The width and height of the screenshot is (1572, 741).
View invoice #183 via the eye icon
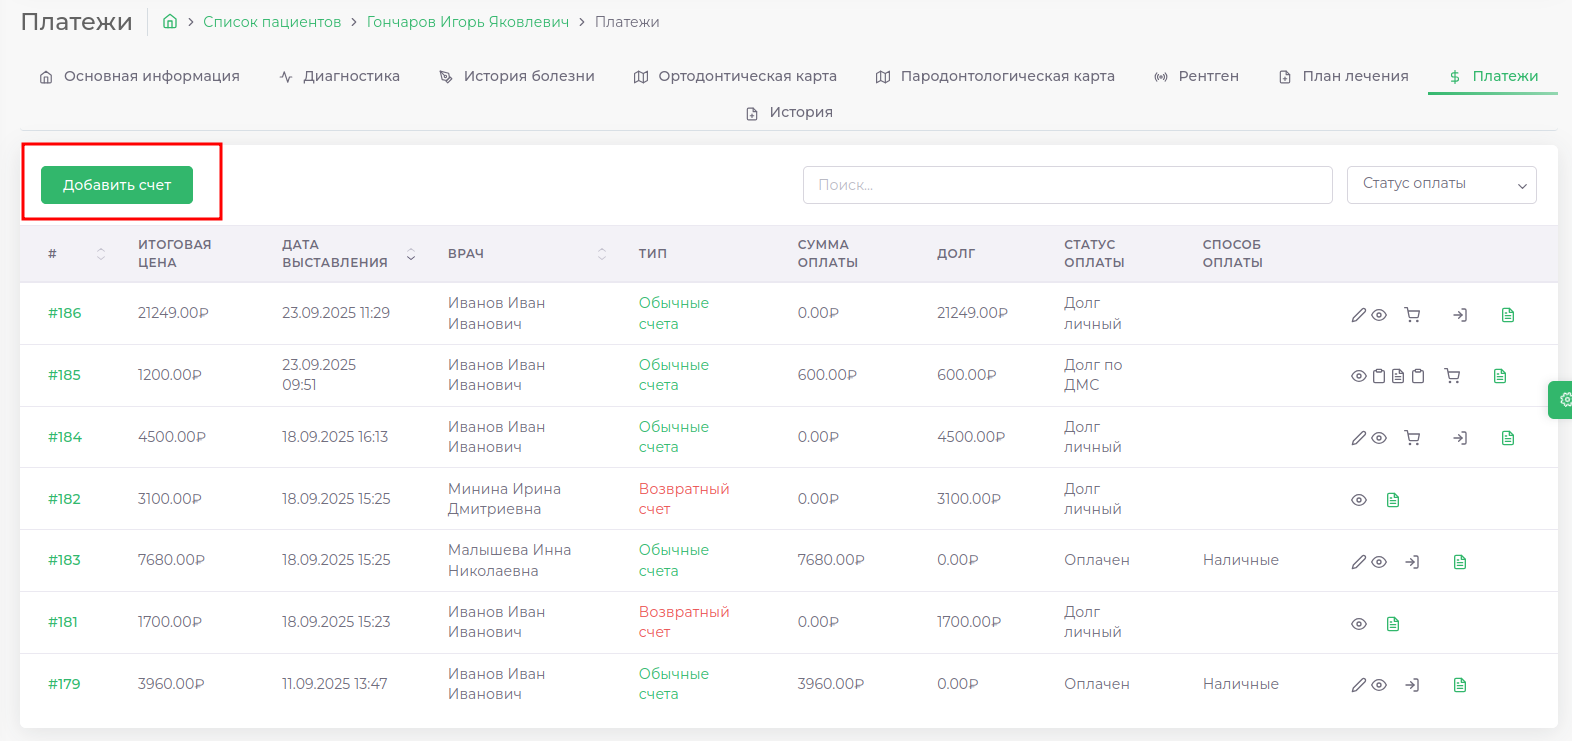(x=1379, y=562)
